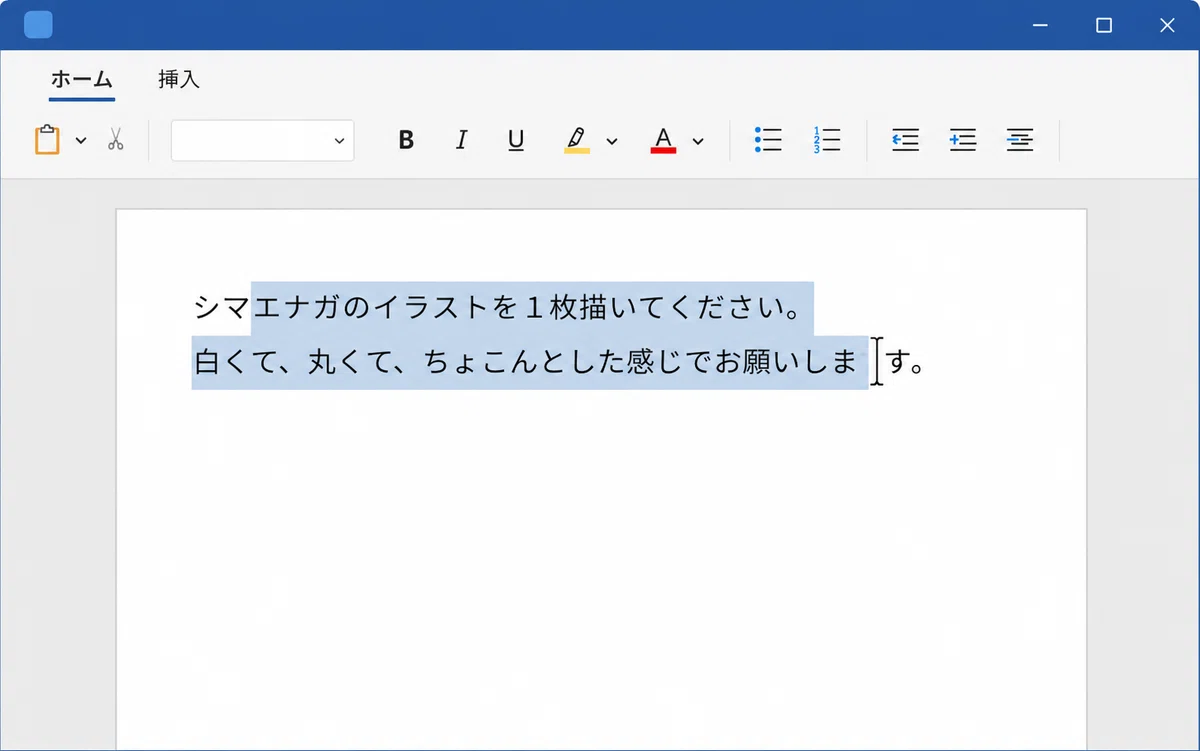1200x751 pixels.
Task: Switch to the ホーム tab
Action: coord(82,80)
